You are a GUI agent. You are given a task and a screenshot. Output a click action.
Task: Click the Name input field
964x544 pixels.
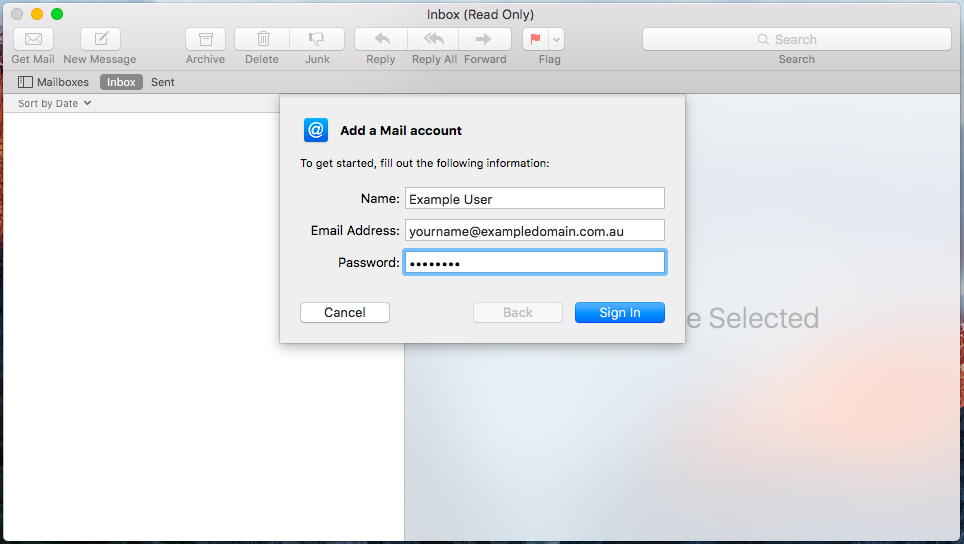tap(534, 199)
